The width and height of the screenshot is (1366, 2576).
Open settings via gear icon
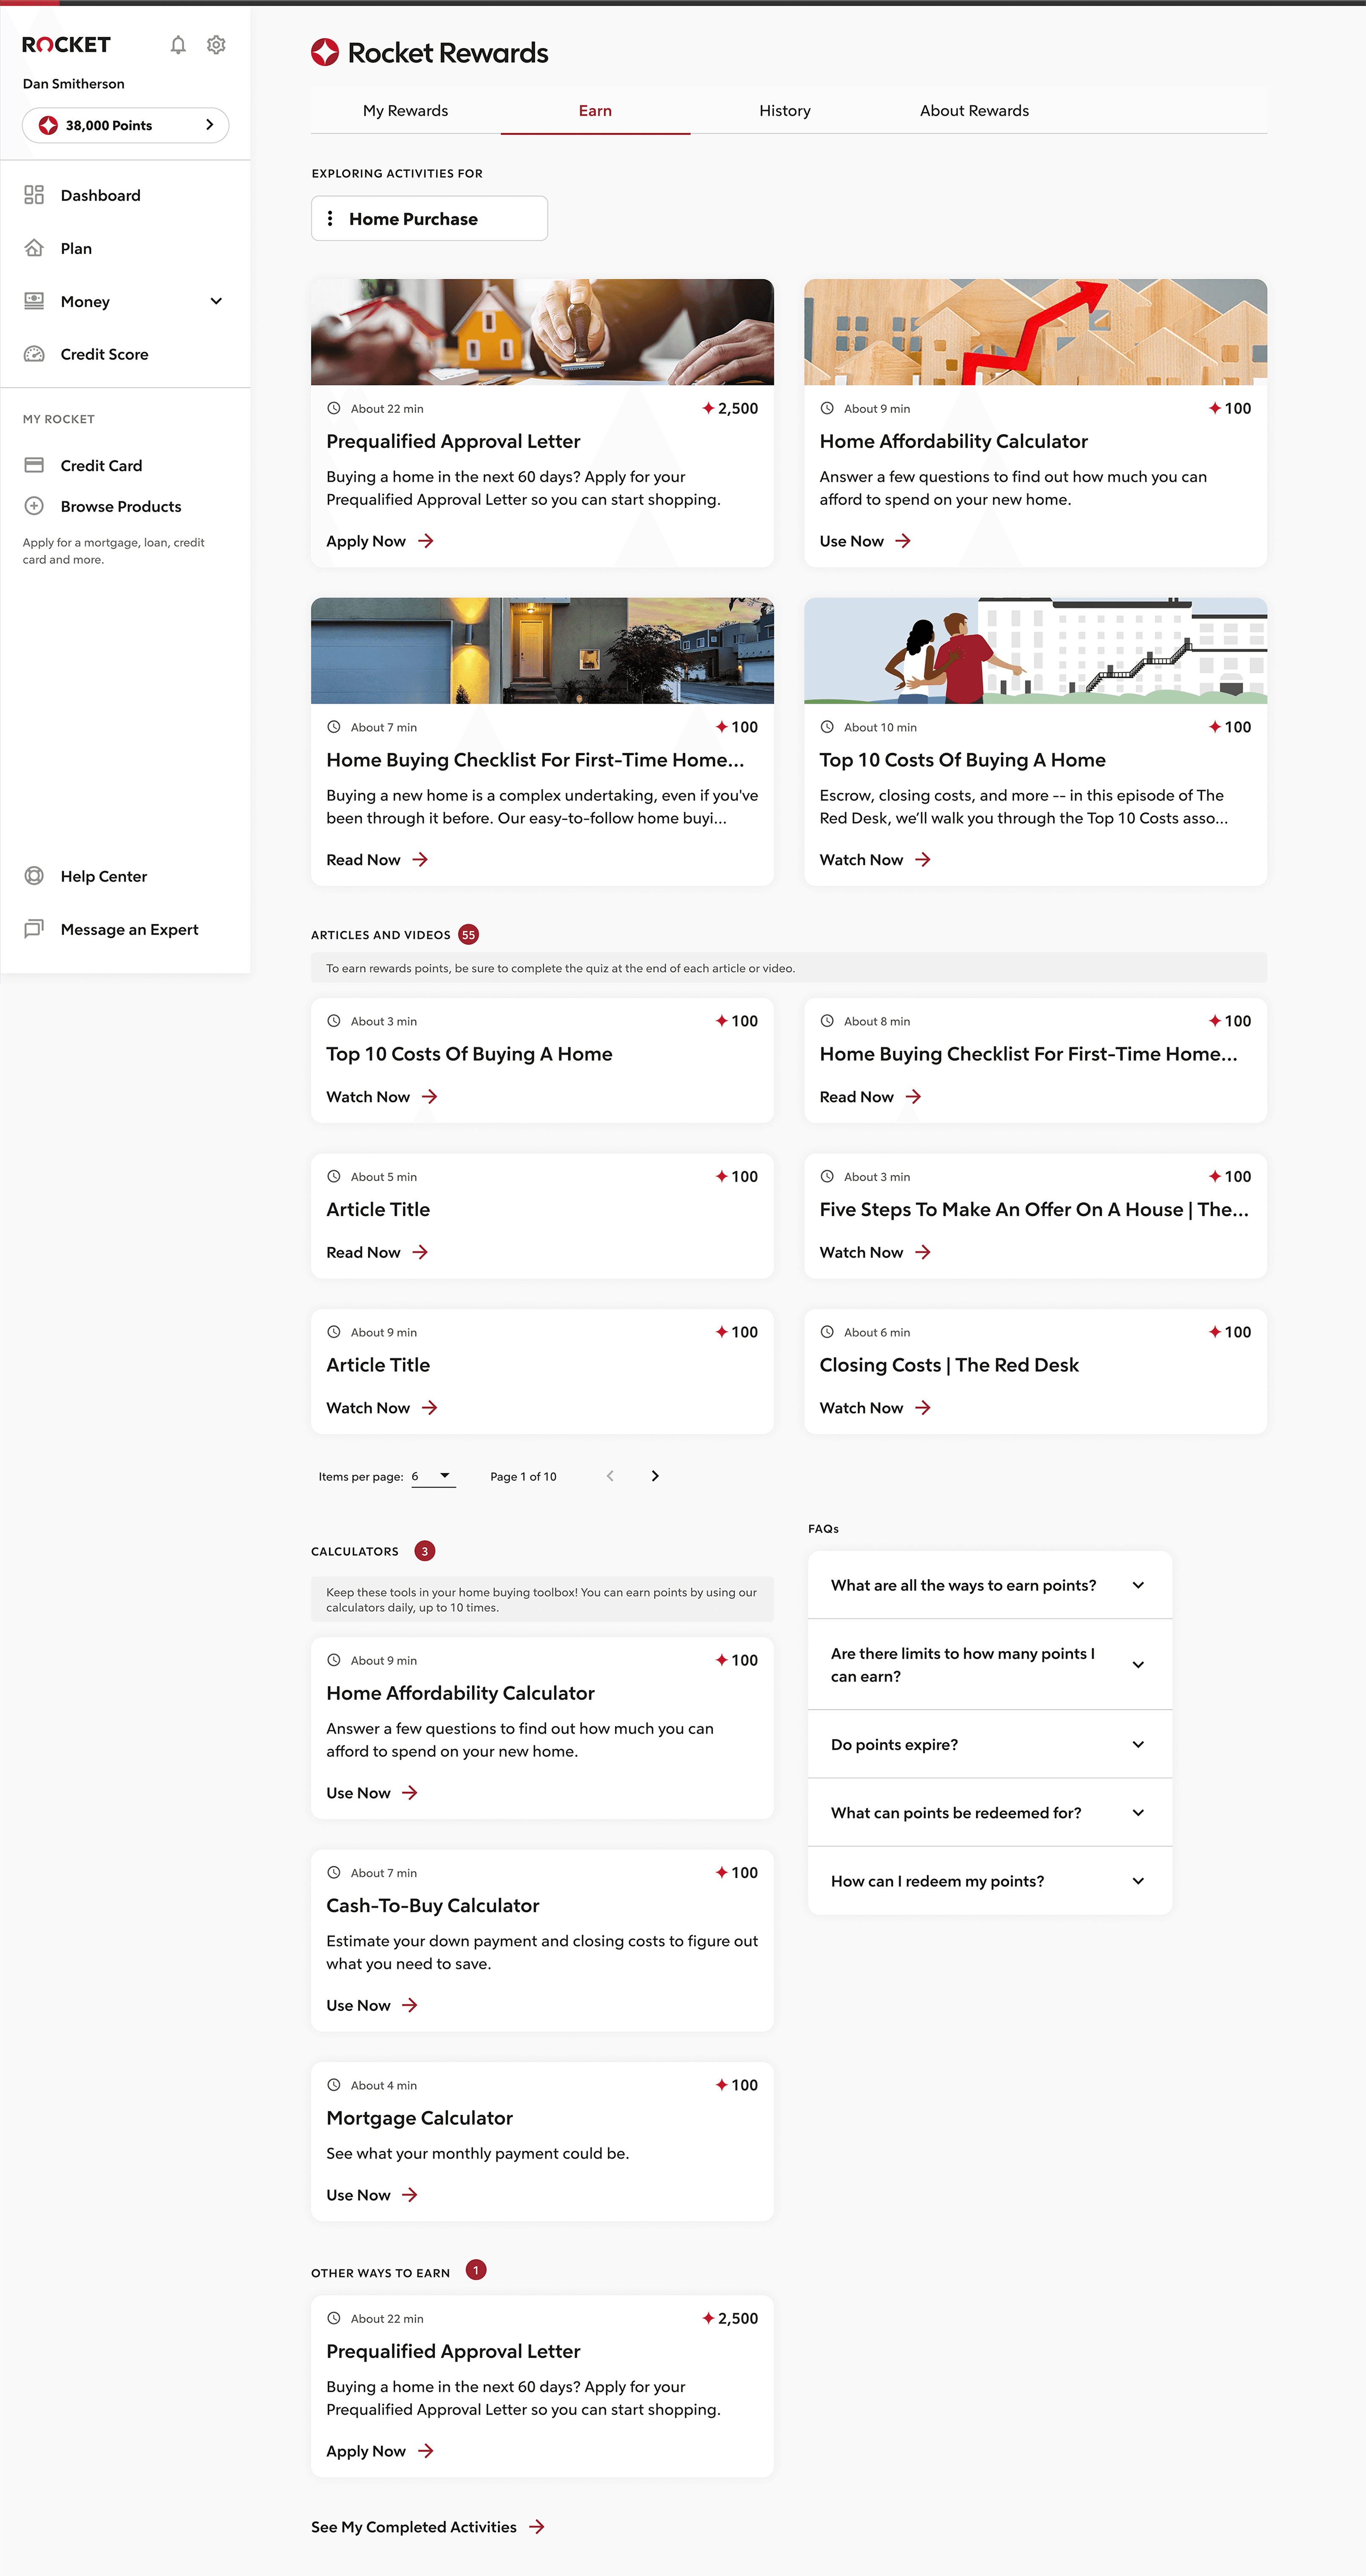coord(216,45)
